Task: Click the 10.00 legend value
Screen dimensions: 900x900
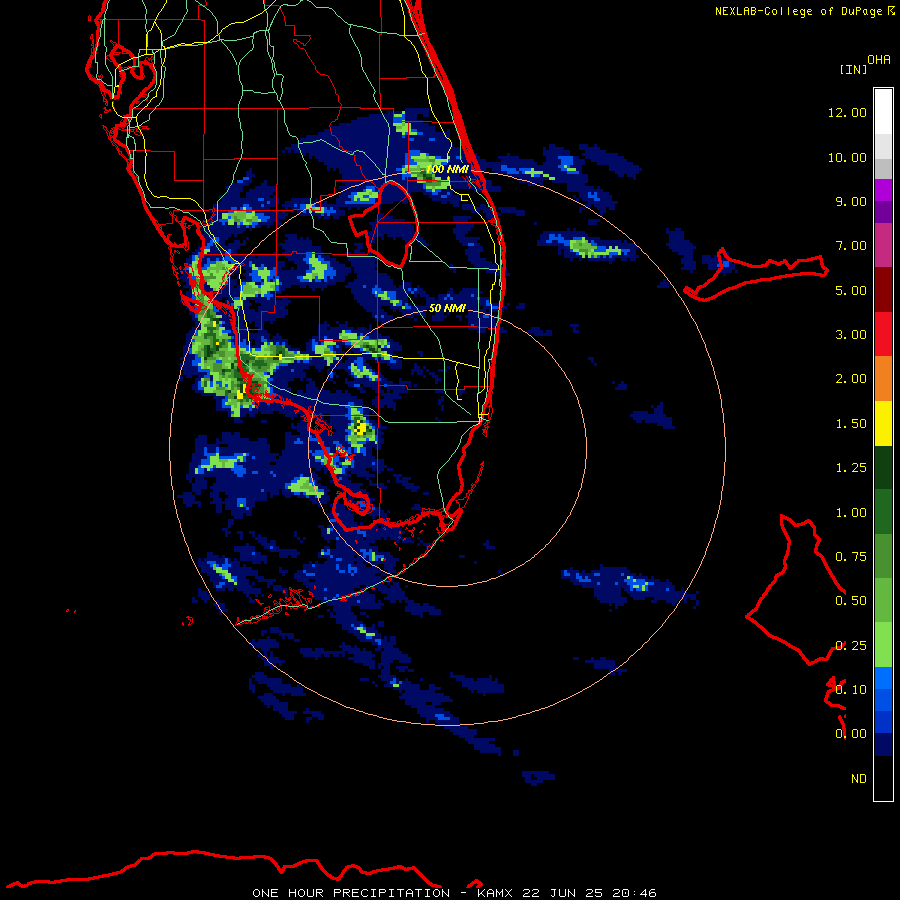Action: coord(847,157)
